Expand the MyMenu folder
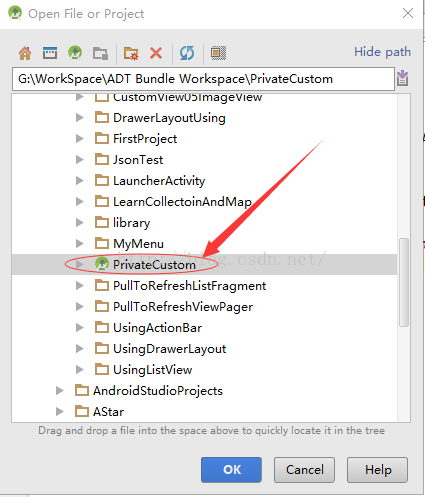 point(80,243)
